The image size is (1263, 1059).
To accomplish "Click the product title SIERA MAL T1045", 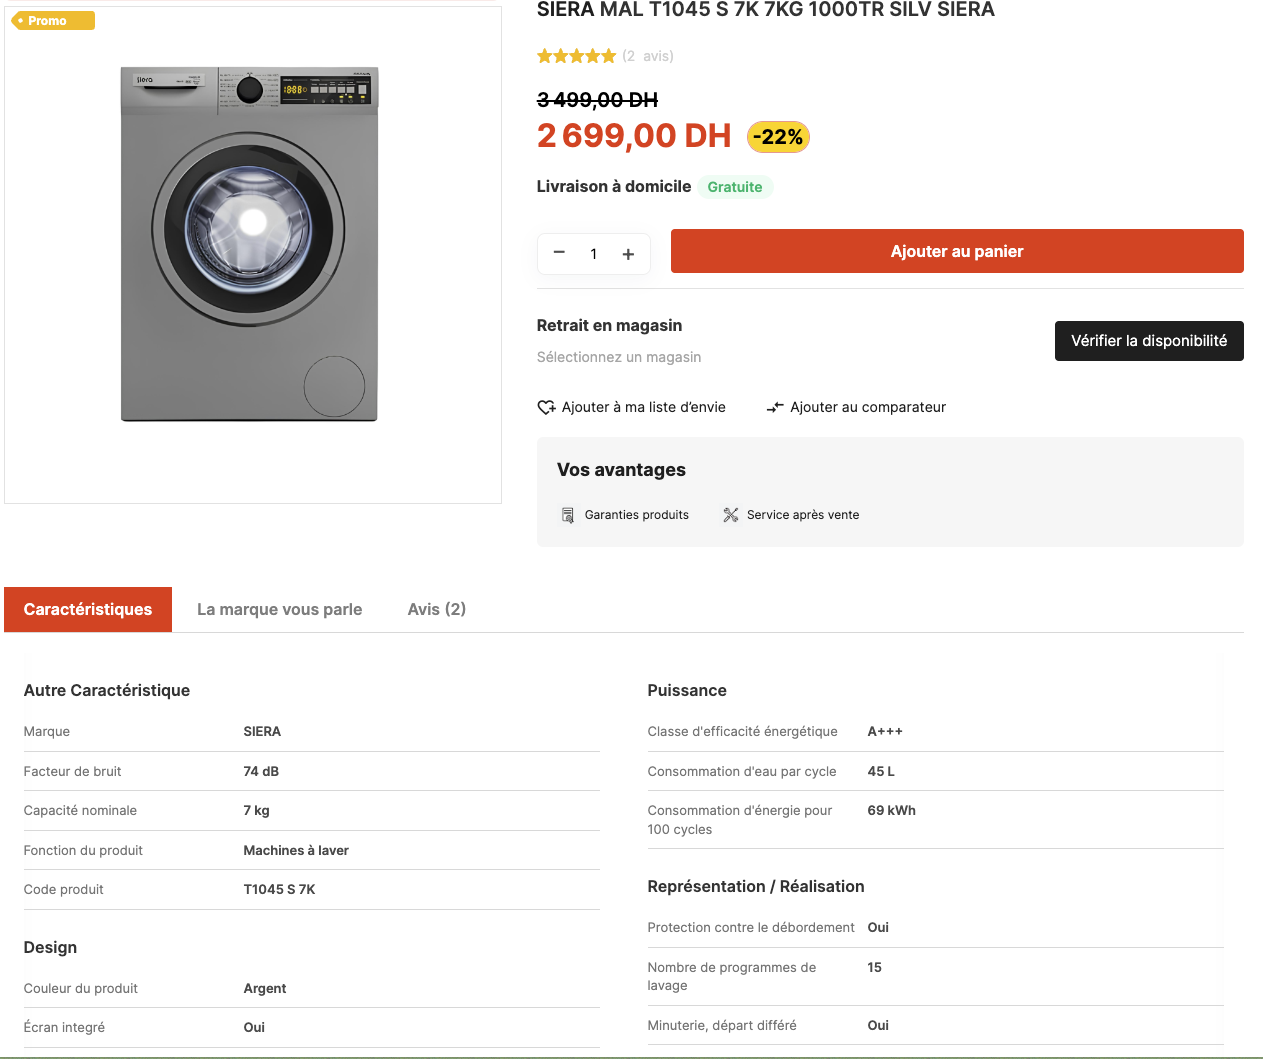I will (x=766, y=10).
